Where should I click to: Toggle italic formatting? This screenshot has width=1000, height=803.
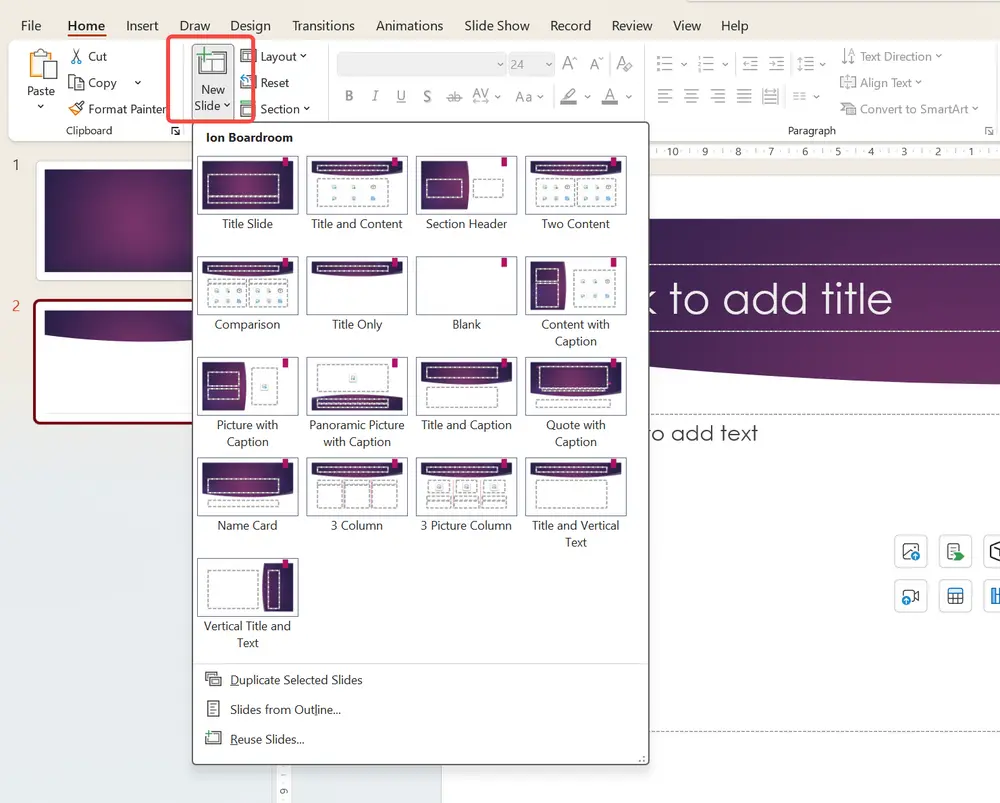[x=375, y=96]
